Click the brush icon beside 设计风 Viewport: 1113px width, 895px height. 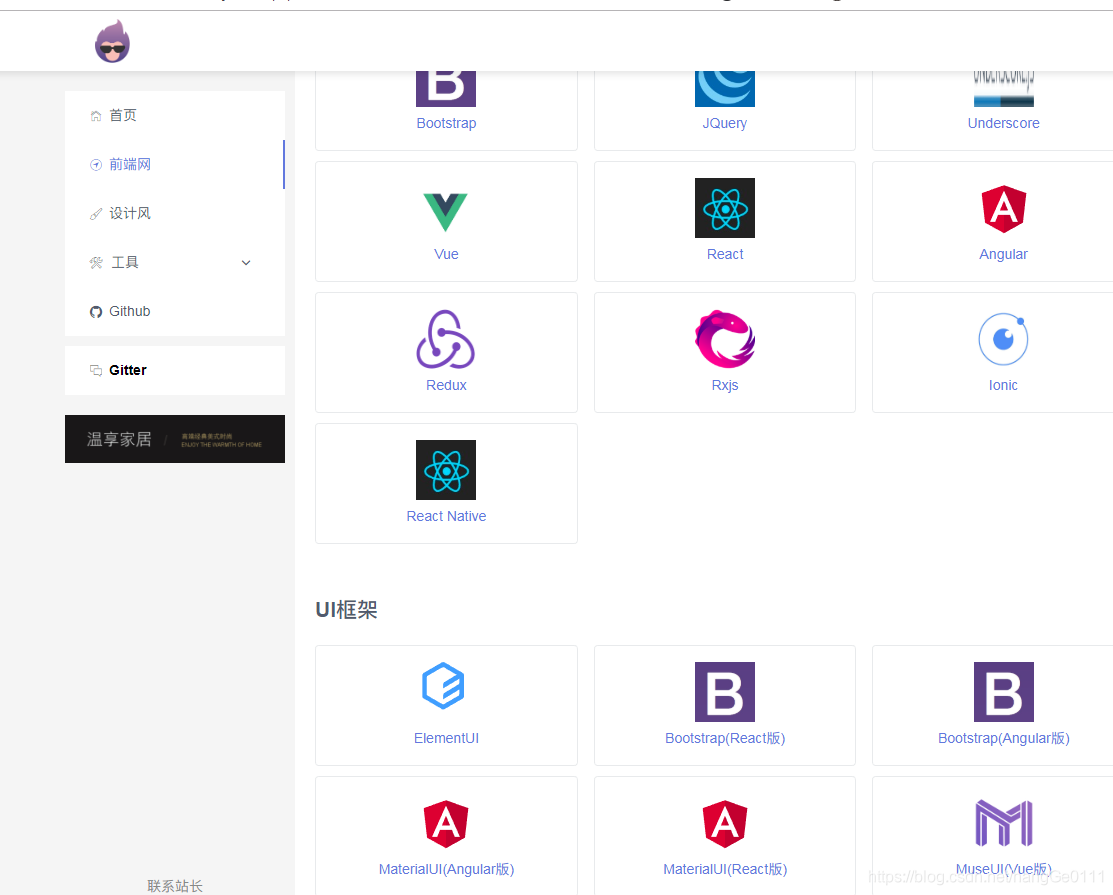click(x=96, y=214)
